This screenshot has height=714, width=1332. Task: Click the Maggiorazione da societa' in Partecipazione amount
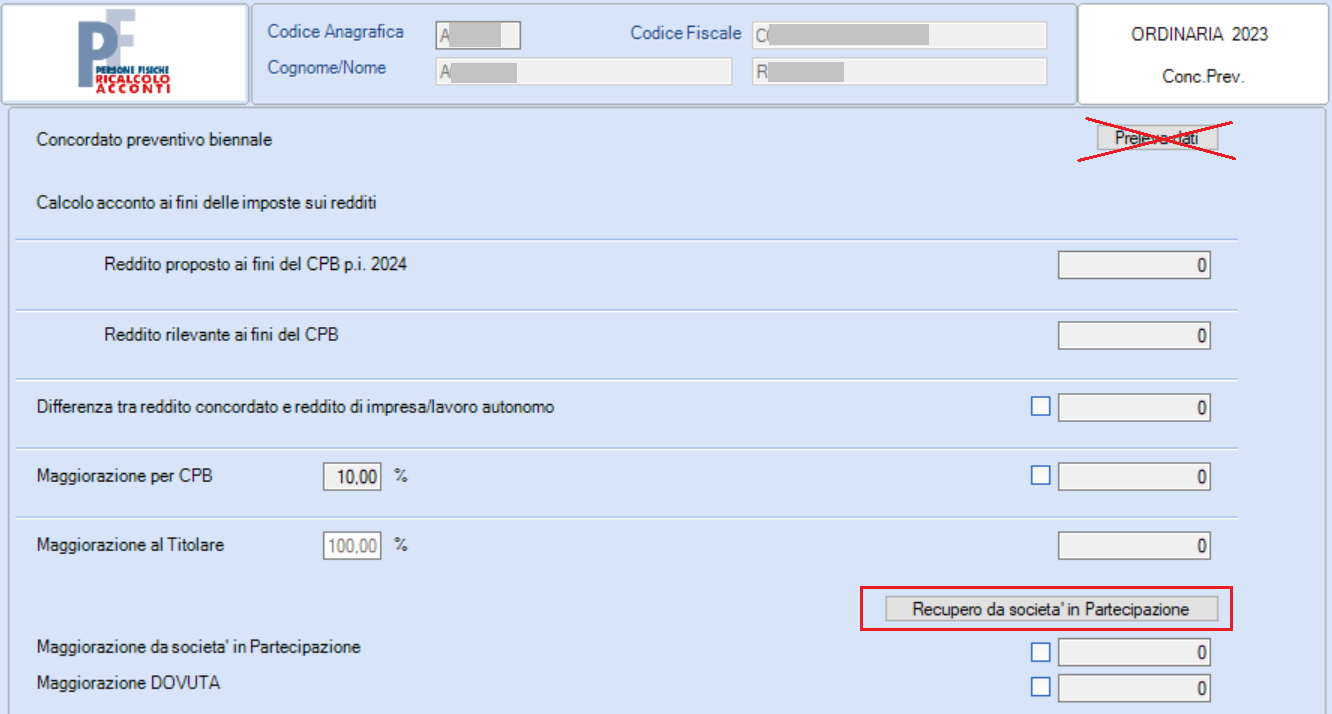coord(1134,653)
